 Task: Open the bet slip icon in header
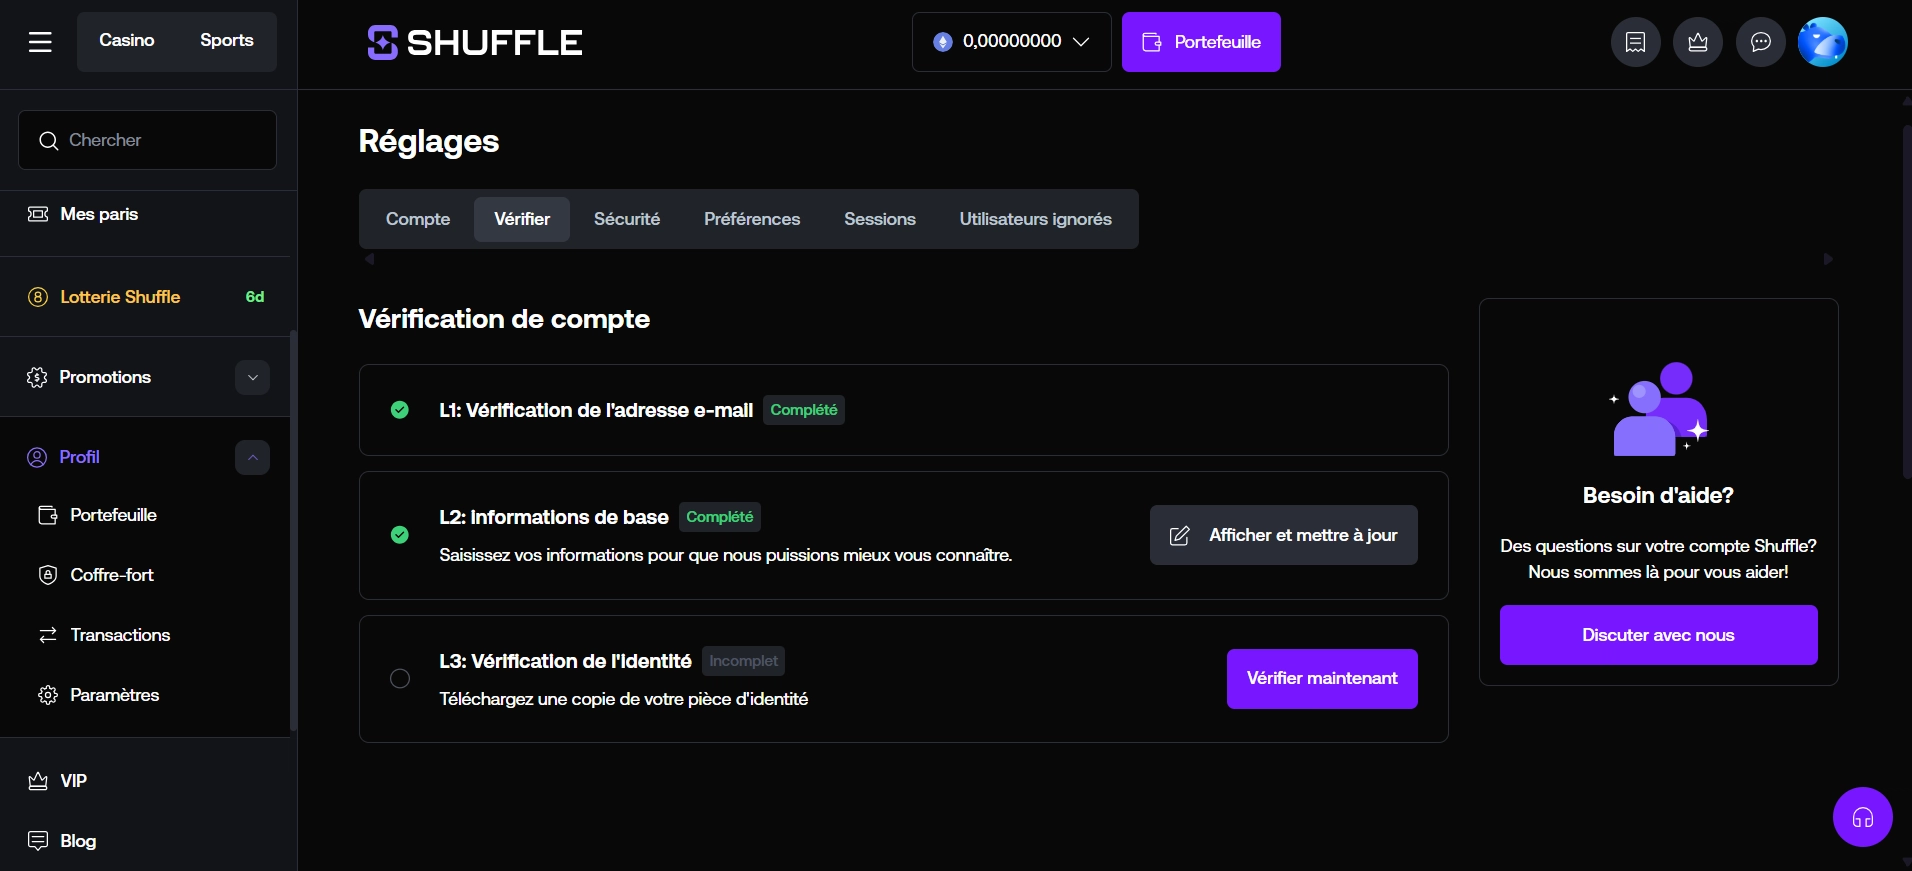click(1636, 42)
